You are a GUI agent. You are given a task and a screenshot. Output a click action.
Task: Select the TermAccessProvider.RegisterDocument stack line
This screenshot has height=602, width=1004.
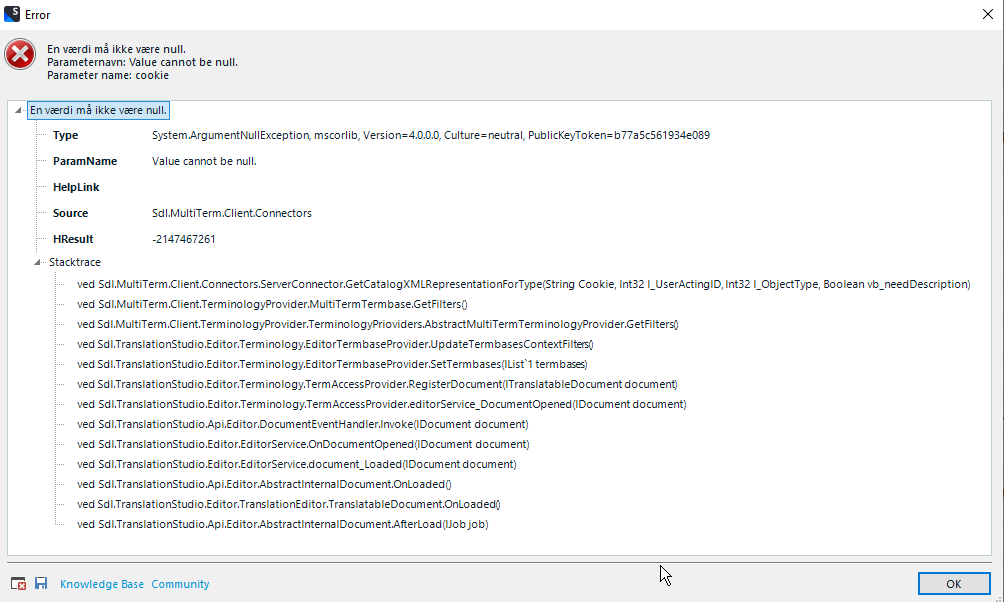click(377, 384)
